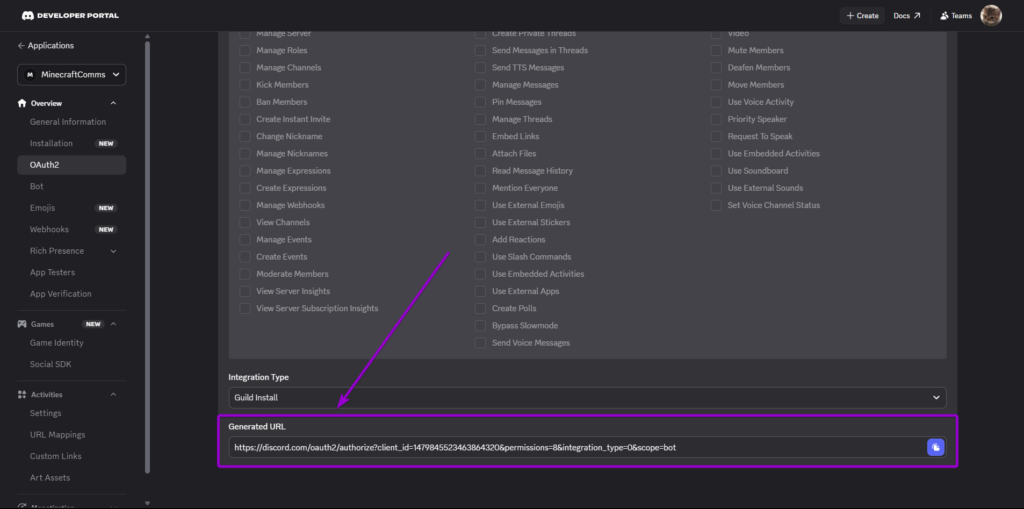The height and width of the screenshot is (509, 1024).
Task: Go to General Information page
Action: (x=68, y=122)
